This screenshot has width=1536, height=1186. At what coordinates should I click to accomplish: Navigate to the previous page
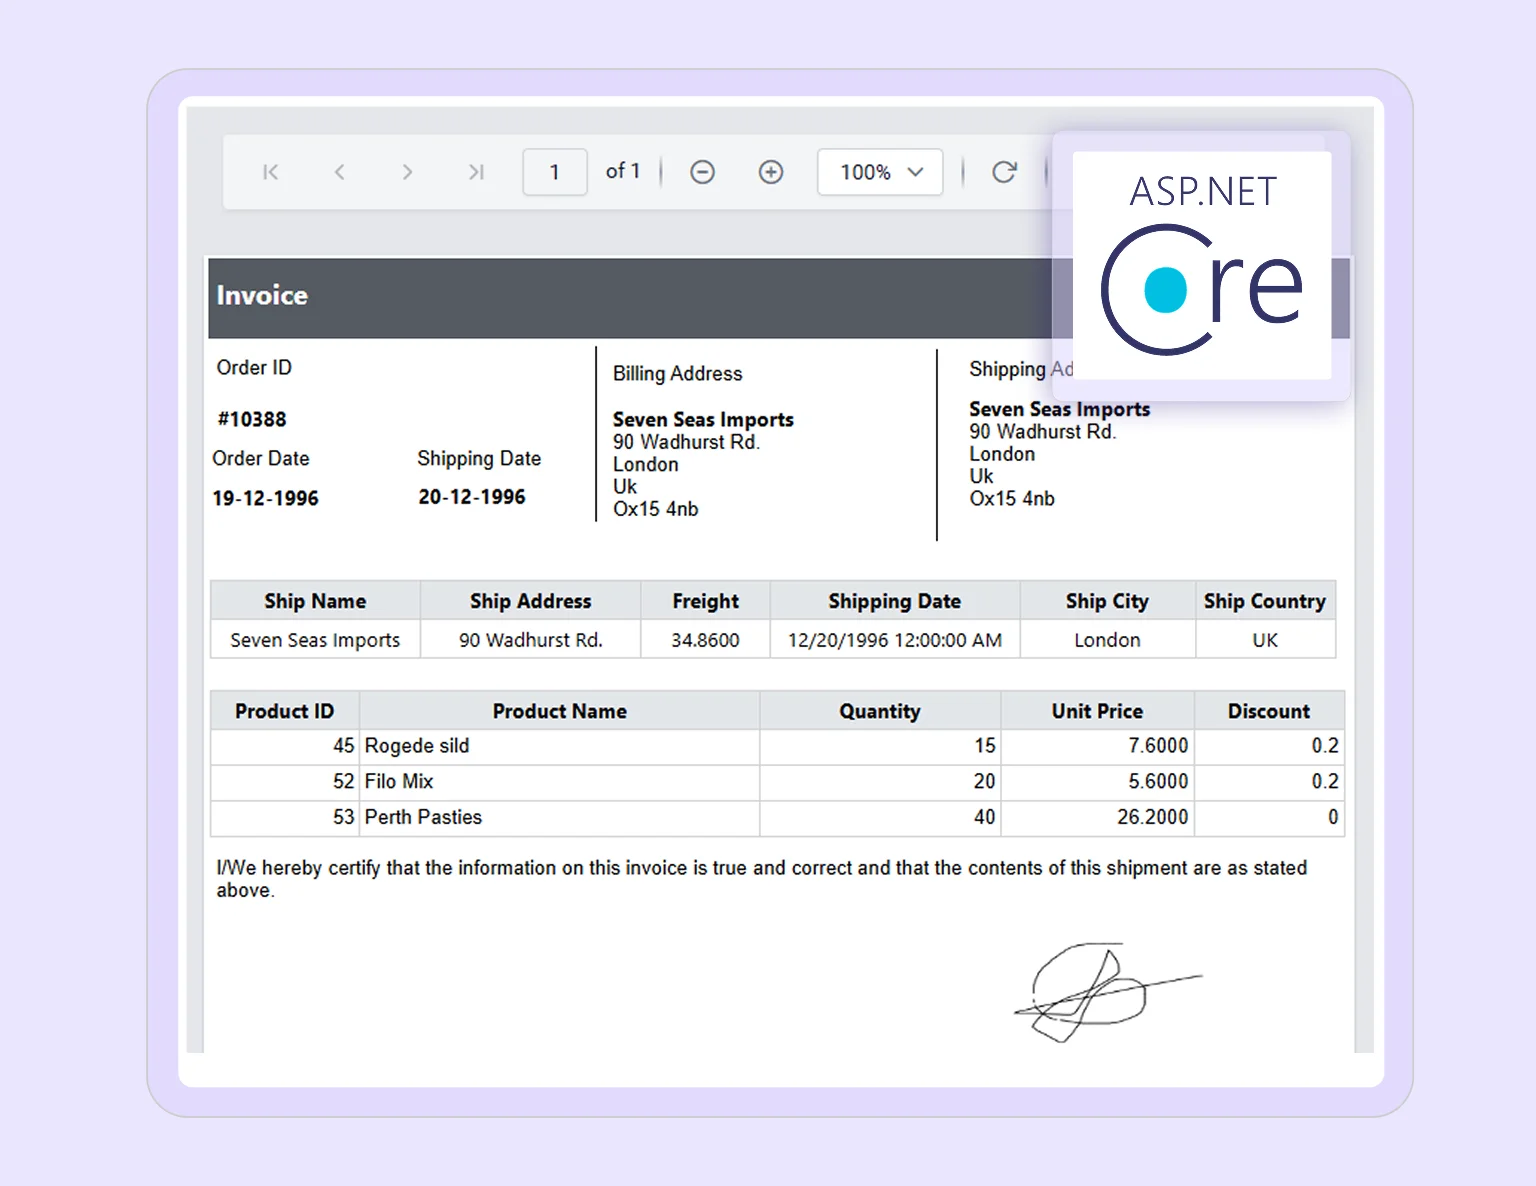pyautogui.click(x=339, y=171)
